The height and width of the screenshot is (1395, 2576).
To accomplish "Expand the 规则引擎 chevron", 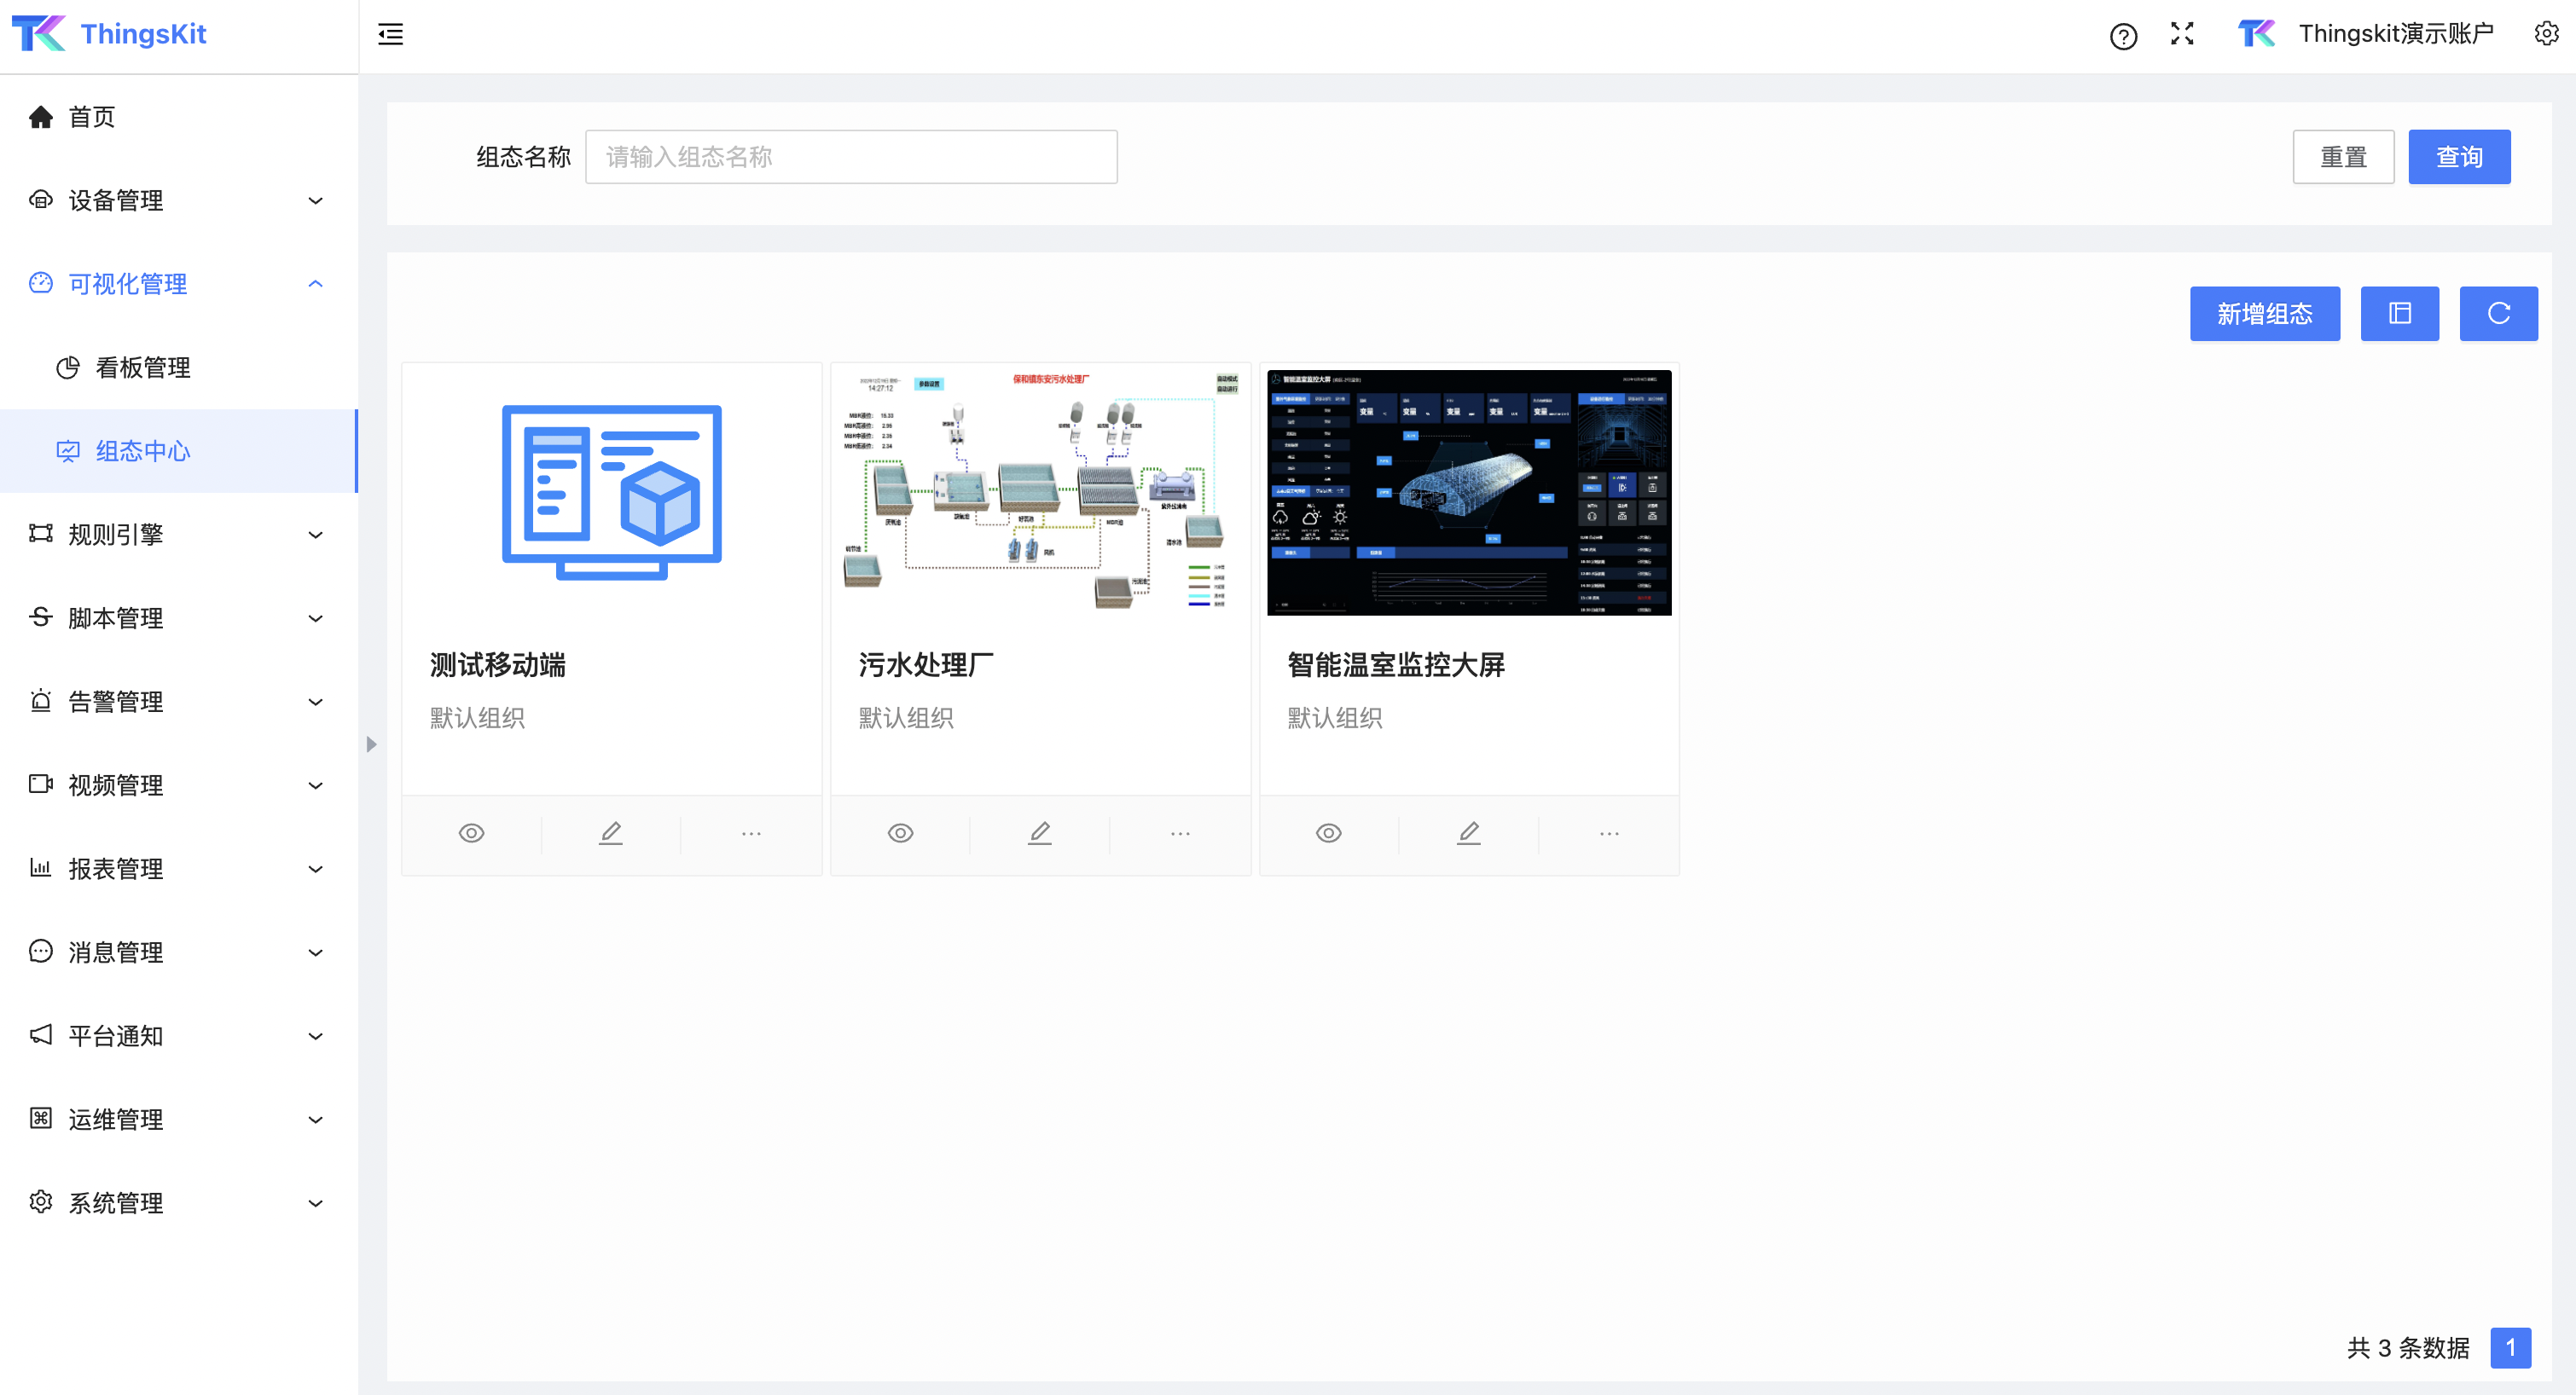I will (316, 535).
